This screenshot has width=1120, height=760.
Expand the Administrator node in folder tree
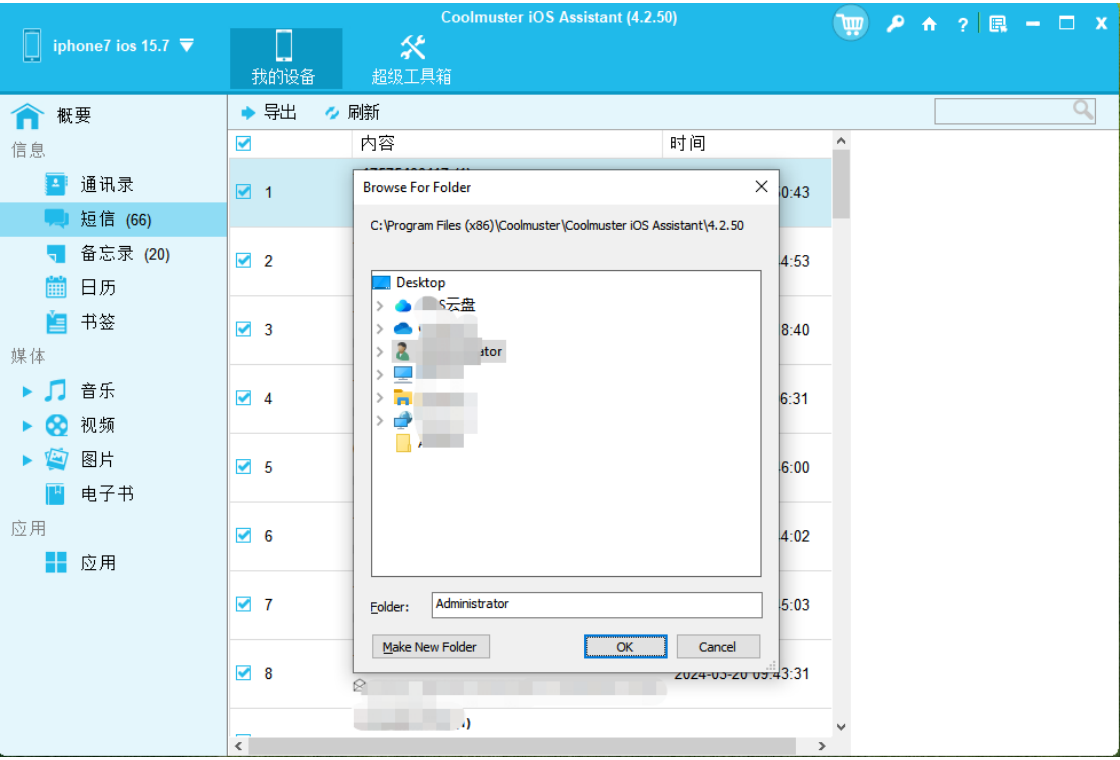point(381,351)
